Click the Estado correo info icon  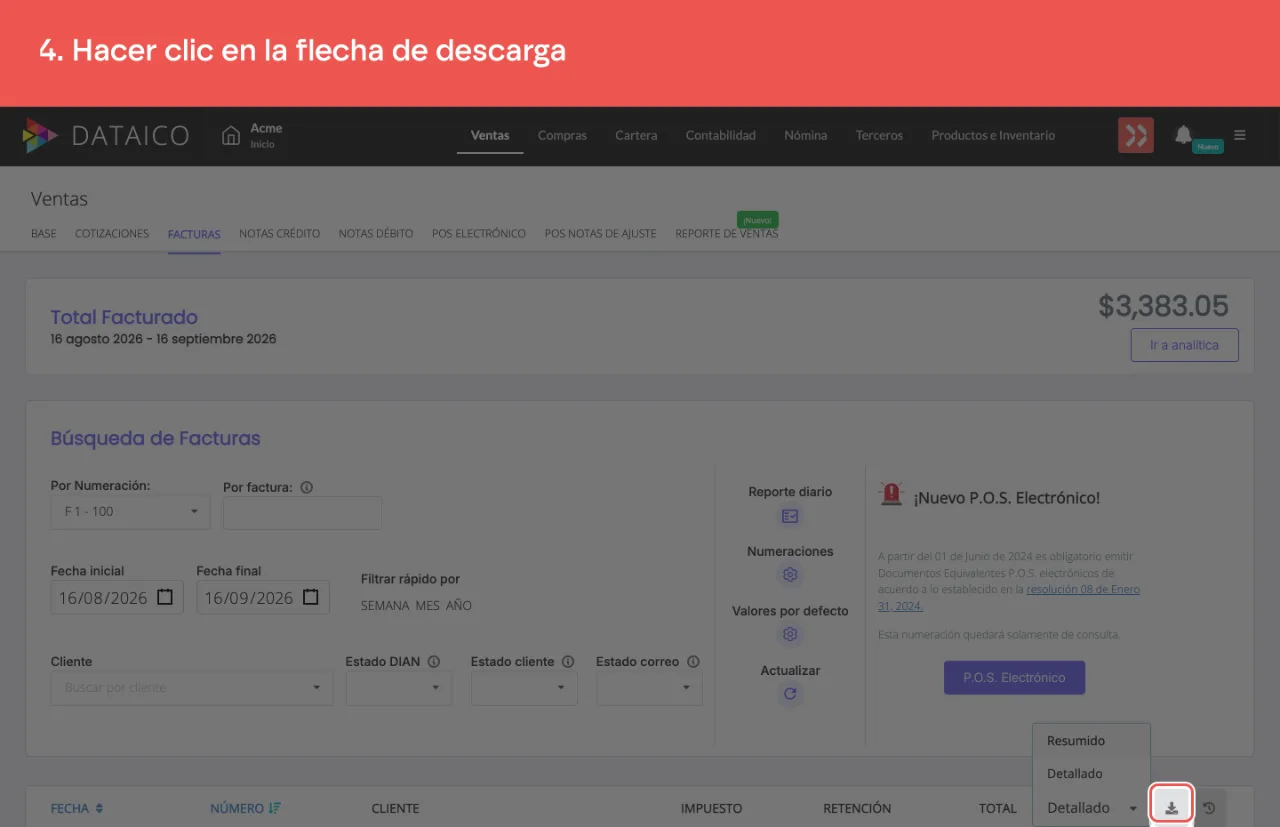(x=693, y=662)
